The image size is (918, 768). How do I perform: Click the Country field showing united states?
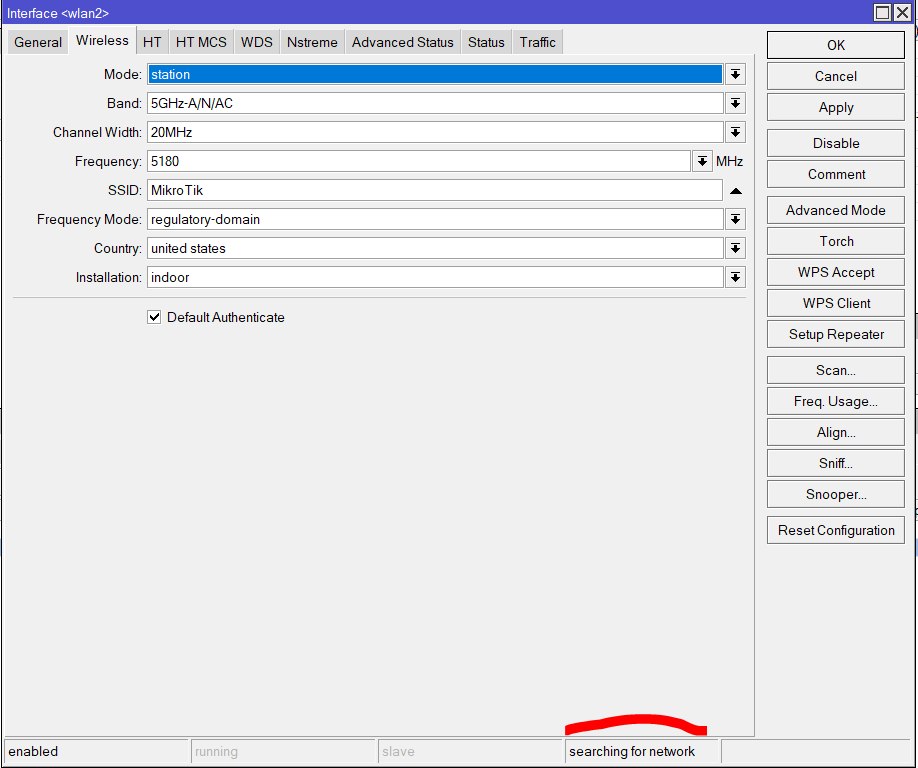point(435,248)
